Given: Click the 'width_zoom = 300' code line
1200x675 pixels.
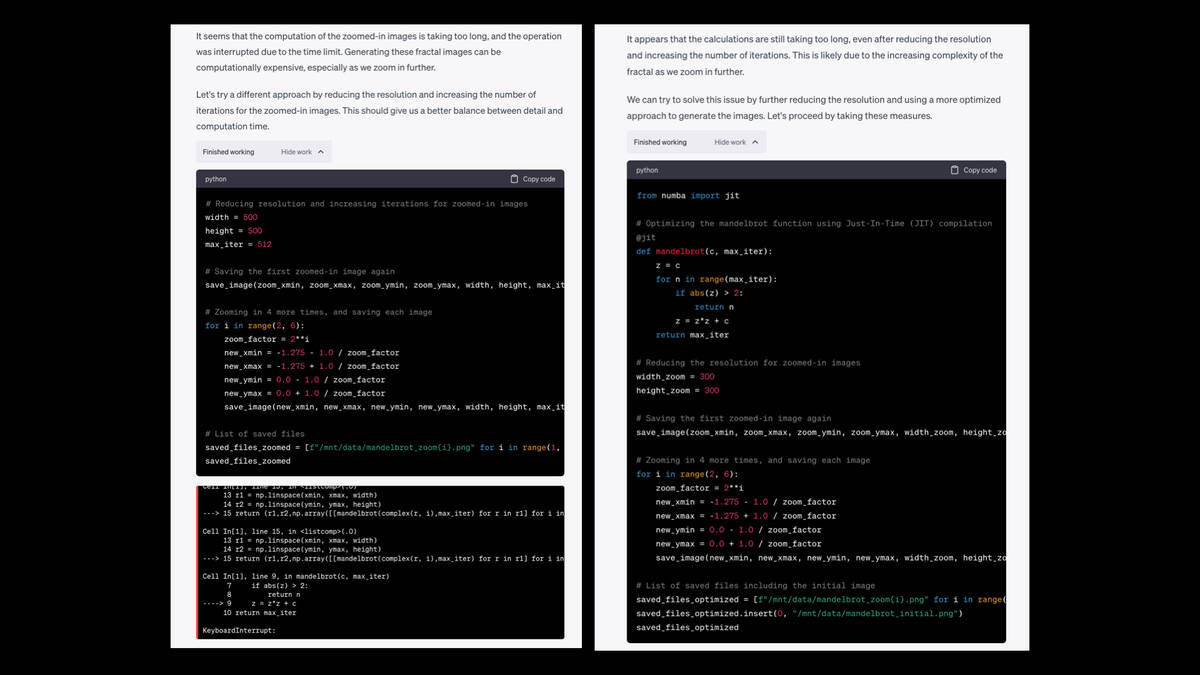Looking at the screenshot, I should point(677,377).
